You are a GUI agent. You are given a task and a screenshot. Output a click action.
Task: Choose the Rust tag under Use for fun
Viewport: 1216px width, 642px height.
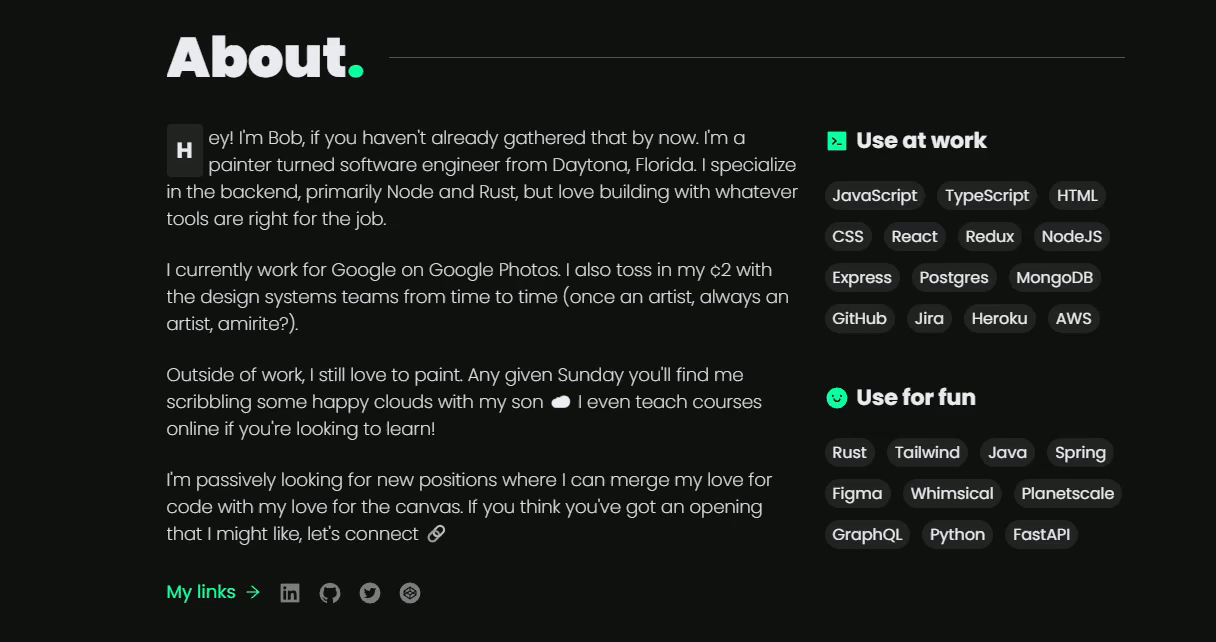[849, 453]
